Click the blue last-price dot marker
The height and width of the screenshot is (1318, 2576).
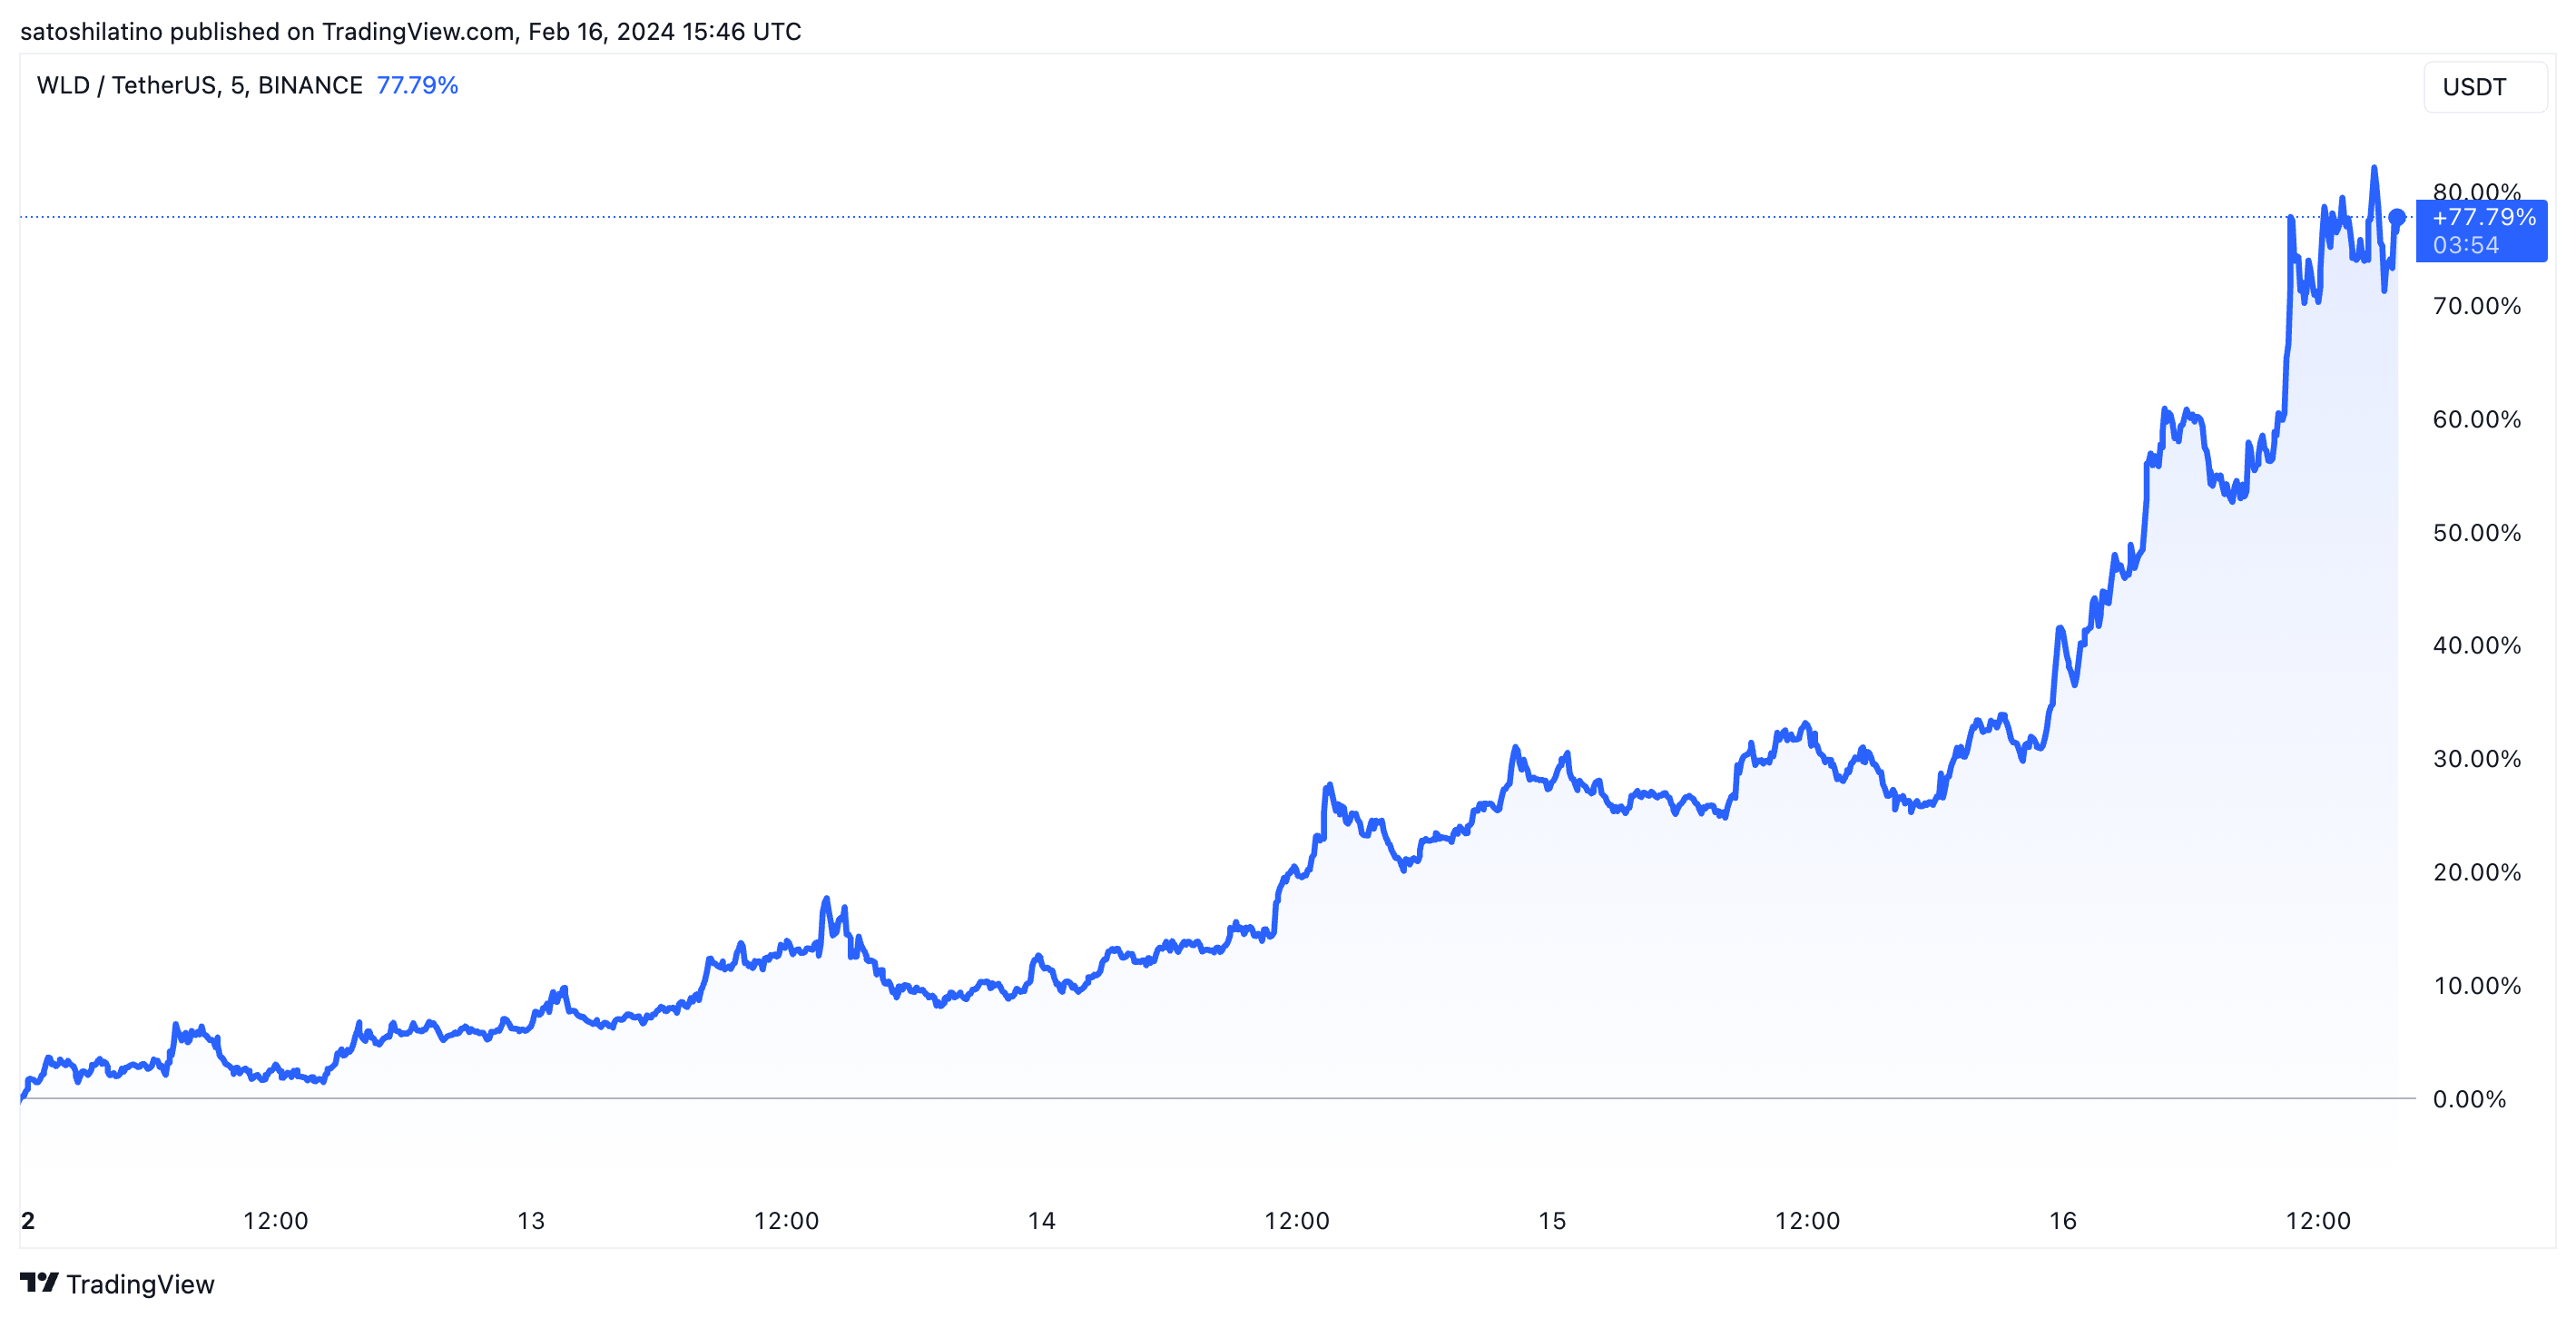2396,217
